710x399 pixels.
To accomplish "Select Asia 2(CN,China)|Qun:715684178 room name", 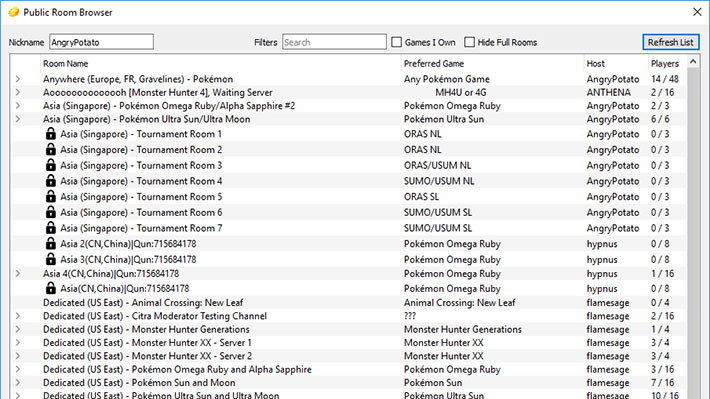I will point(128,244).
